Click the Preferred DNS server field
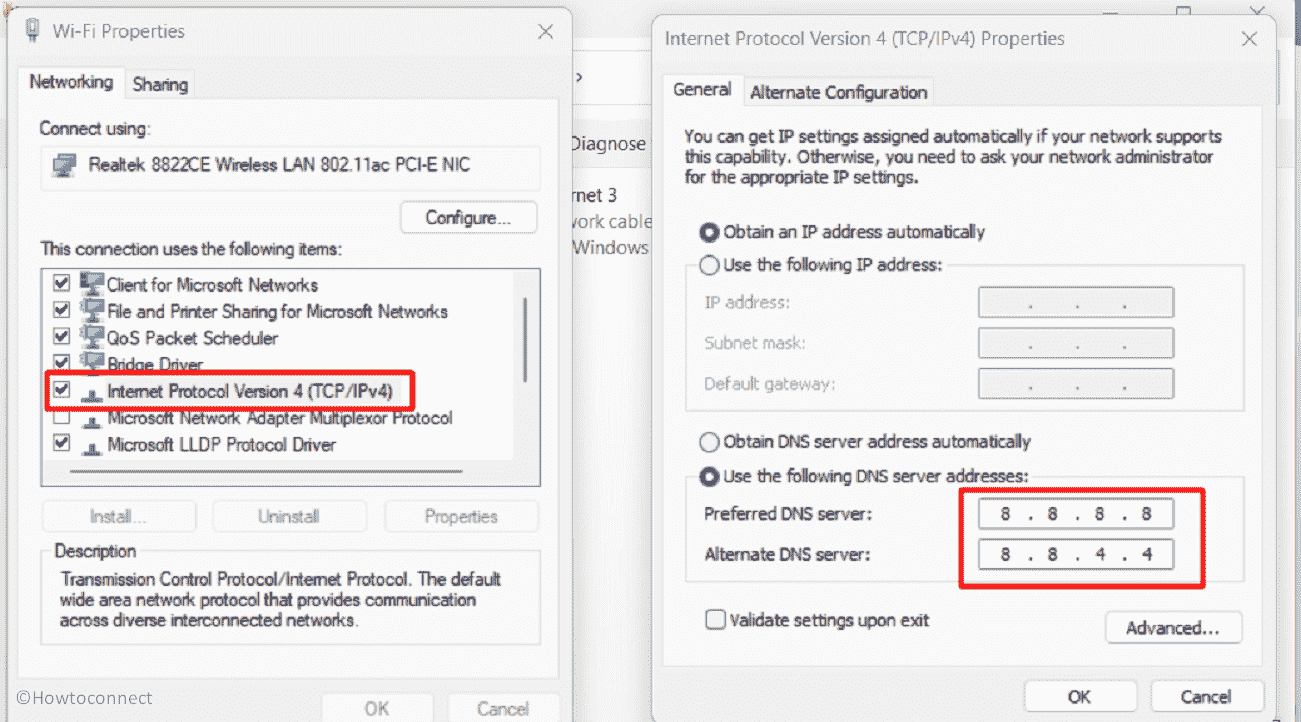The height and width of the screenshot is (722, 1301). [1075, 514]
